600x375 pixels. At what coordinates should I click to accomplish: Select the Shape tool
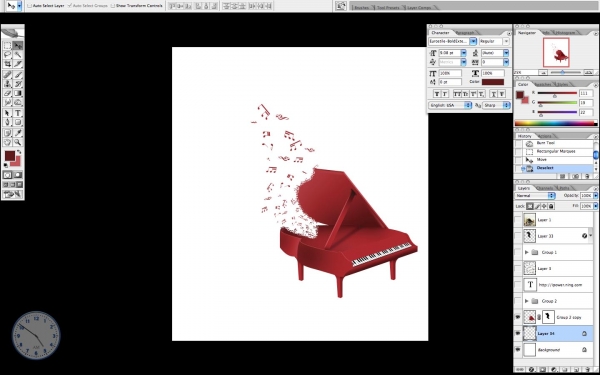click(x=18, y=122)
